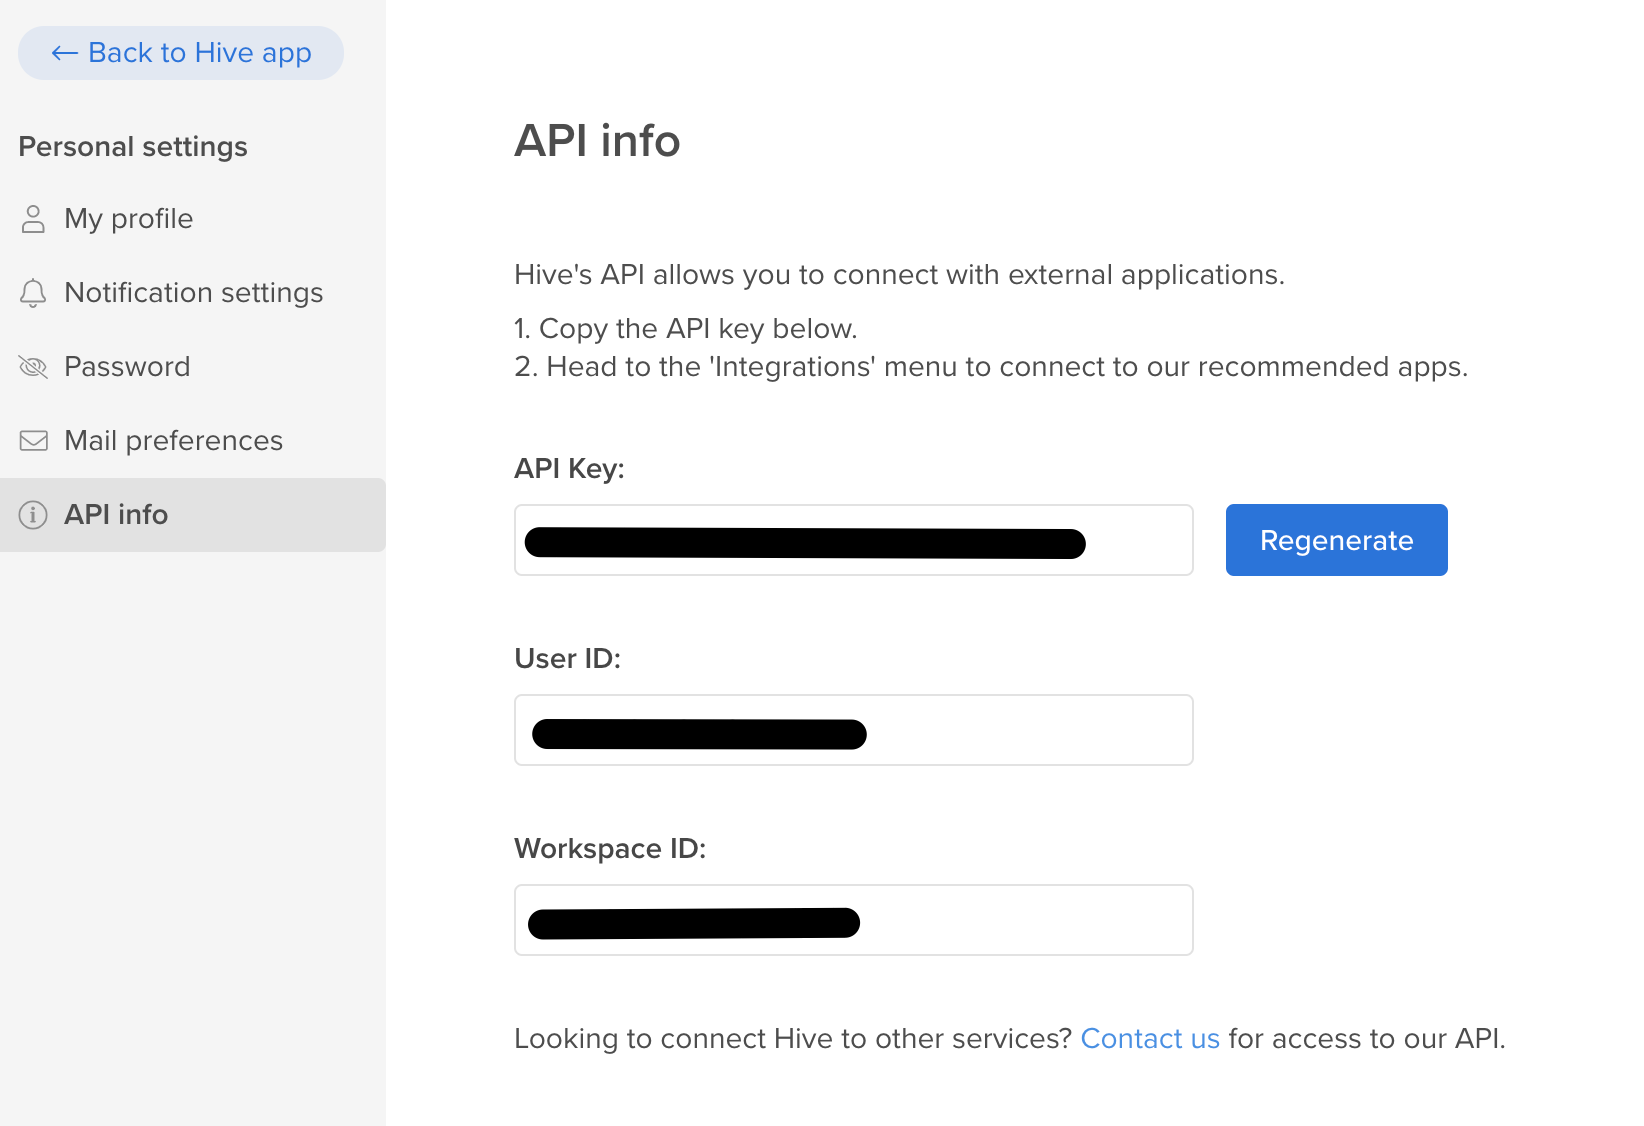Open Mail preferences
This screenshot has height=1126, width=1644.
coord(193,441)
